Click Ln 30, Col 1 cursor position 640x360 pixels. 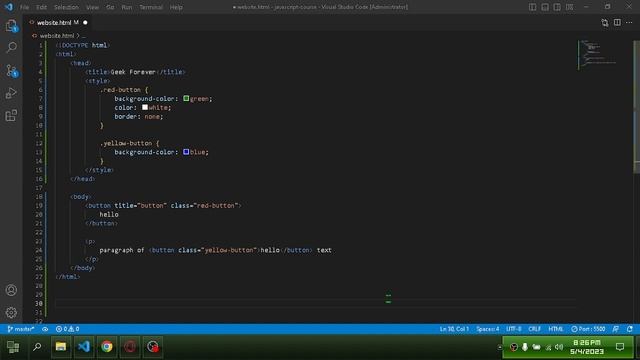coord(454,329)
